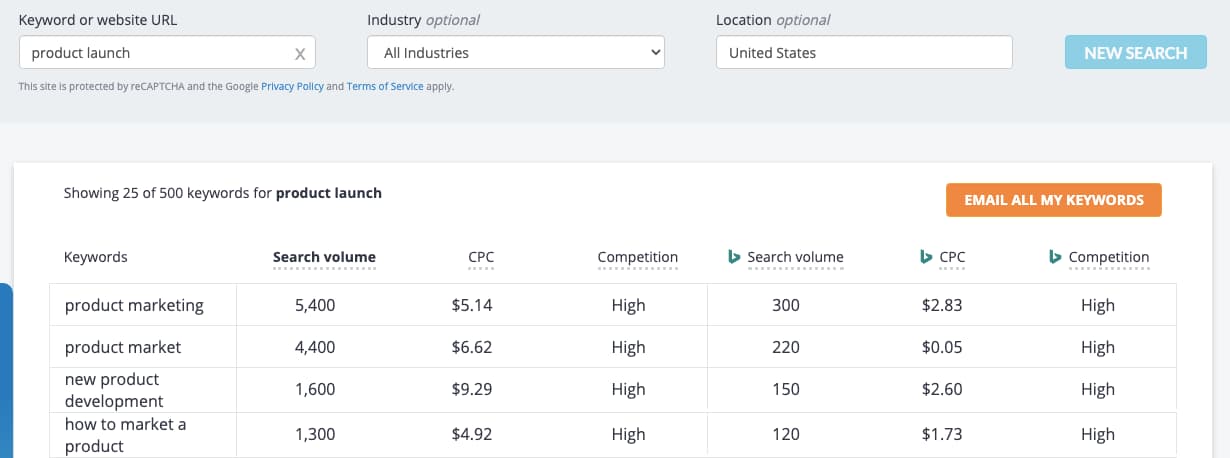Click the Bing icon beside Competition header
Image resolution: width=1230 pixels, height=458 pixels.
click(x=1055, y=257)
